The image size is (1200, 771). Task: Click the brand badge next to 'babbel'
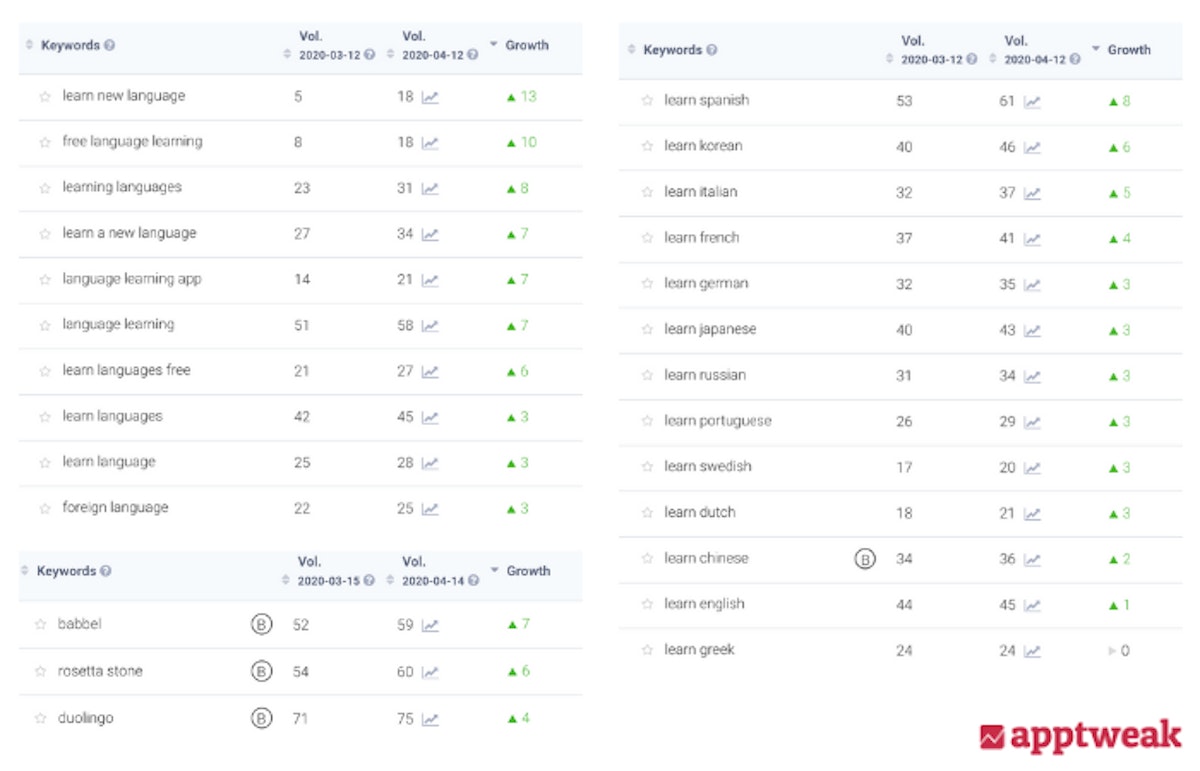point(261,625)
